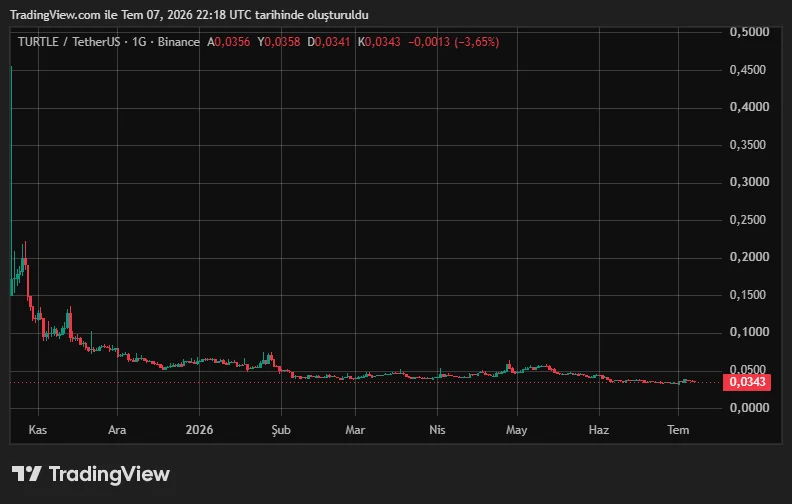
Task: Click the Şub month label on time axis
Action: click(x=281, y=430)
